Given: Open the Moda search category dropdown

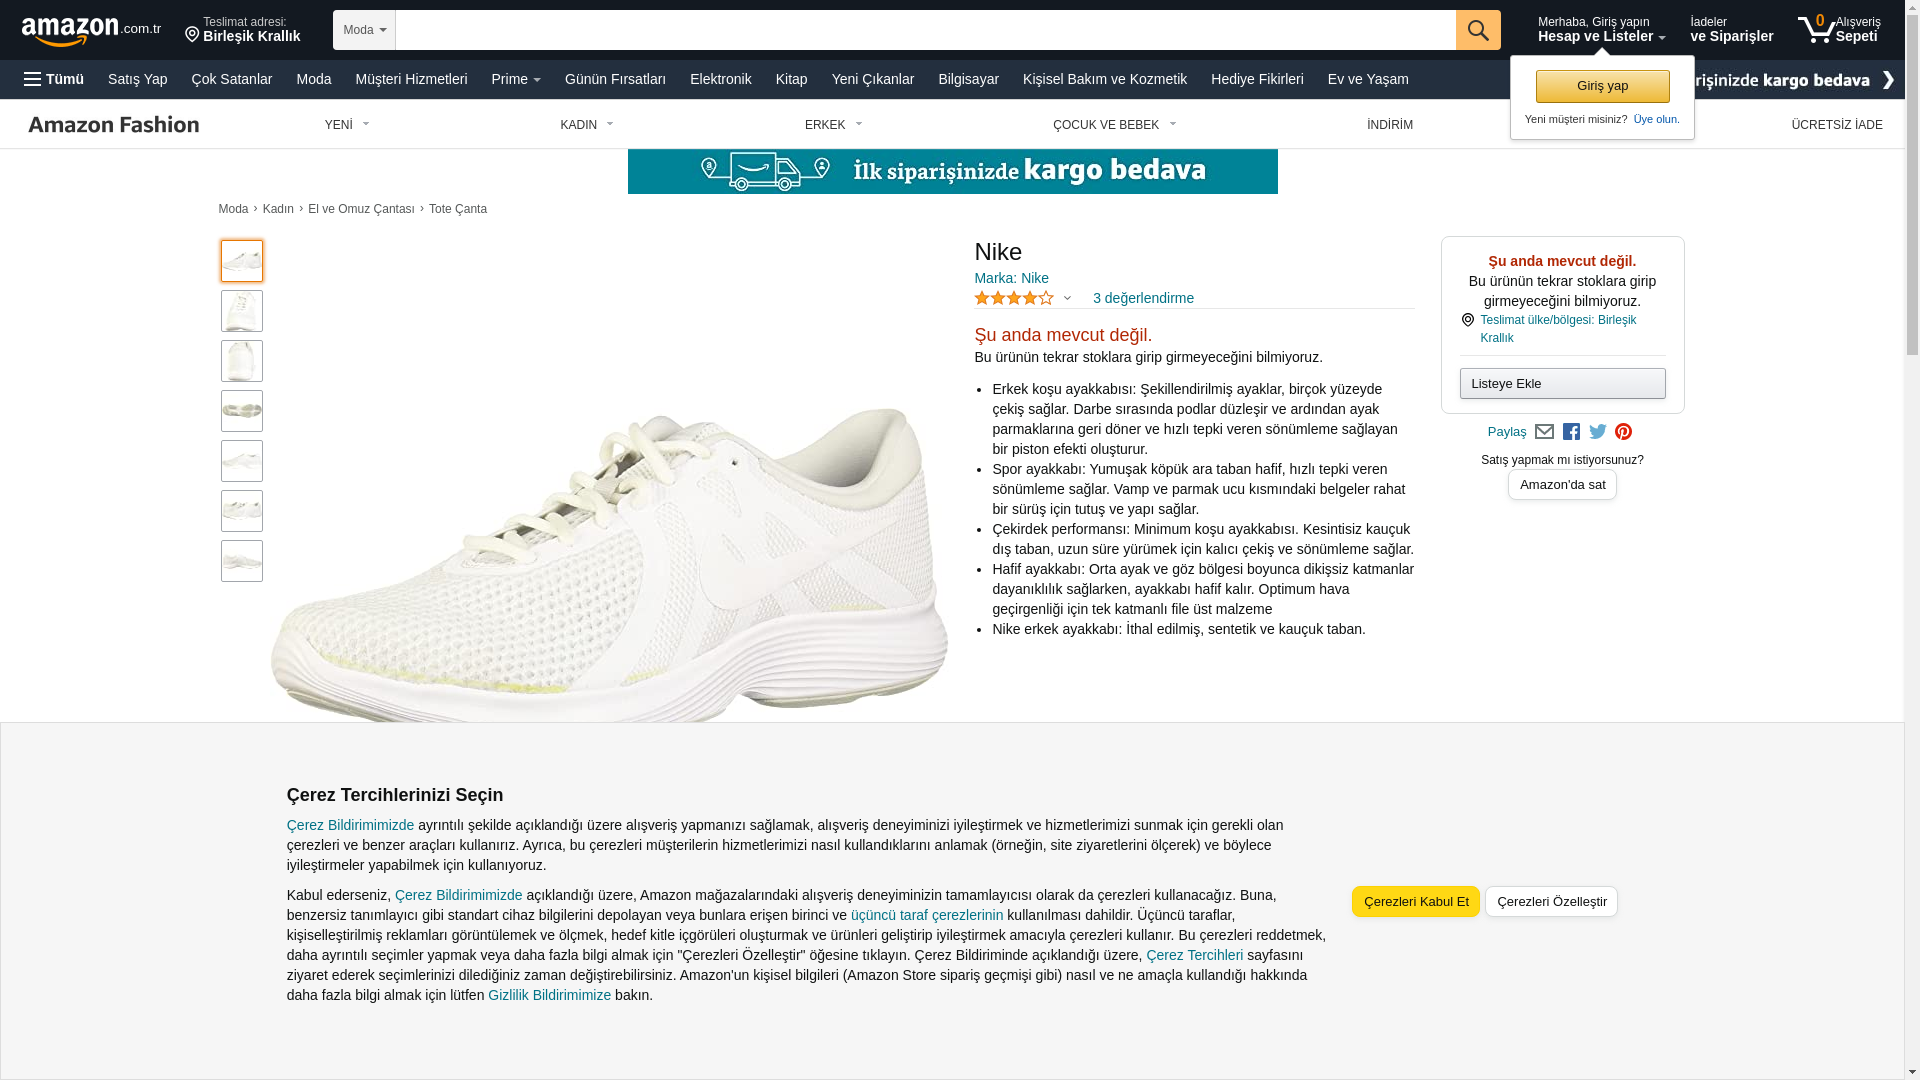Looking at the screenshot, I should tap(364, 30).
